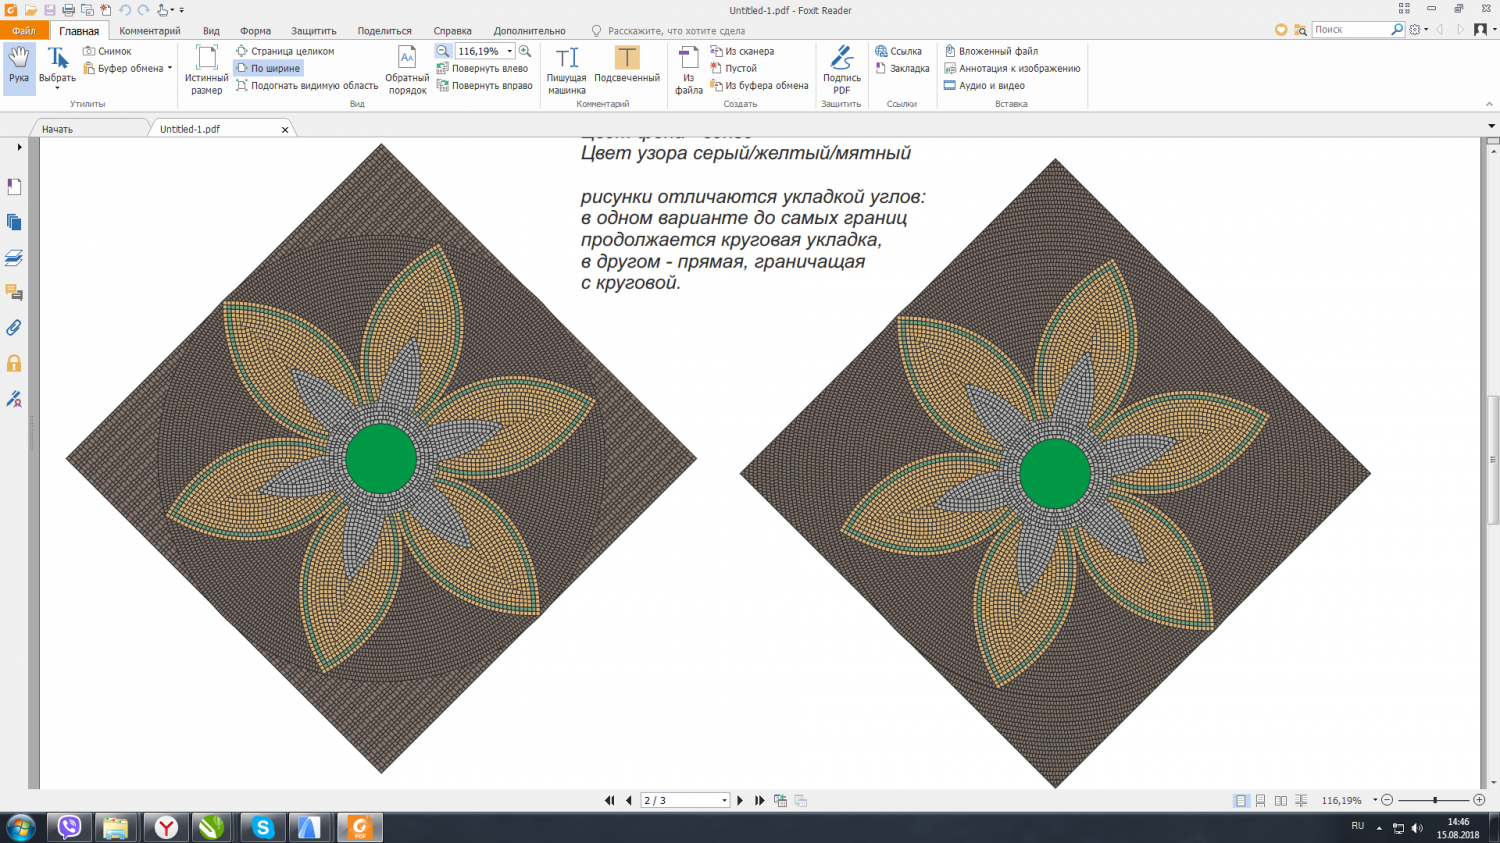Enable continuous page view mode
Viewport: 1500px width, 843px height.
1261,801
